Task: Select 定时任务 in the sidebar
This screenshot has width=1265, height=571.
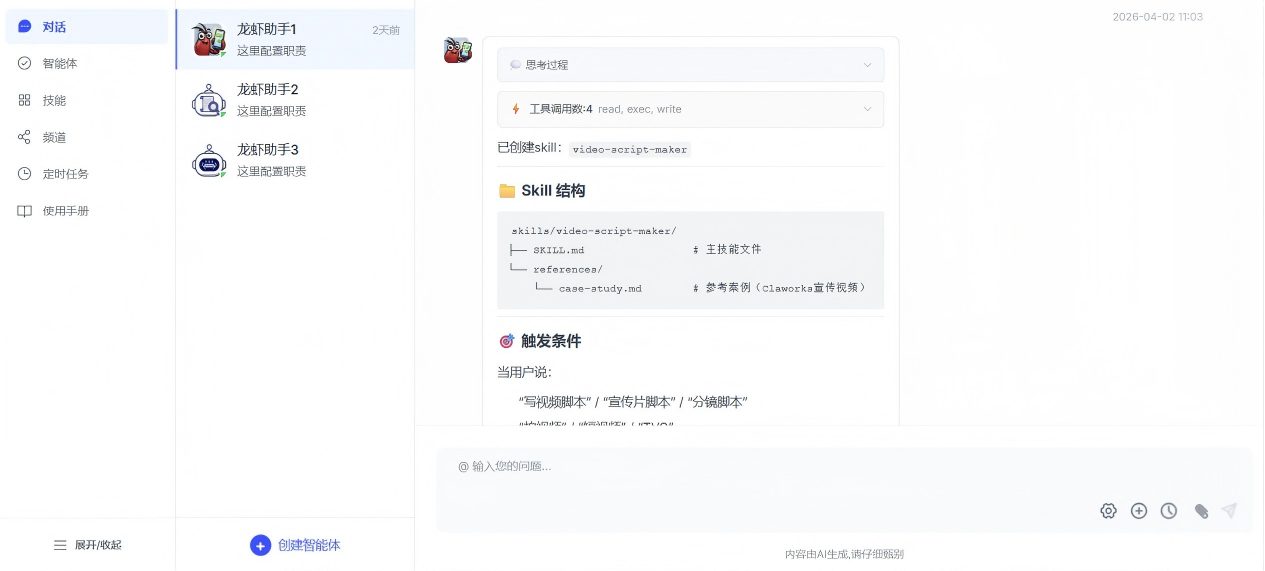Action: tap(65, 174)
